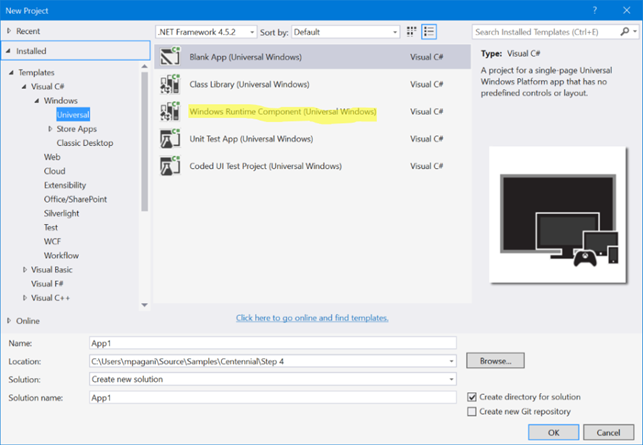643x445 pixels.
Task: Select the Office/SharePoint category
Action: [75, 199]
